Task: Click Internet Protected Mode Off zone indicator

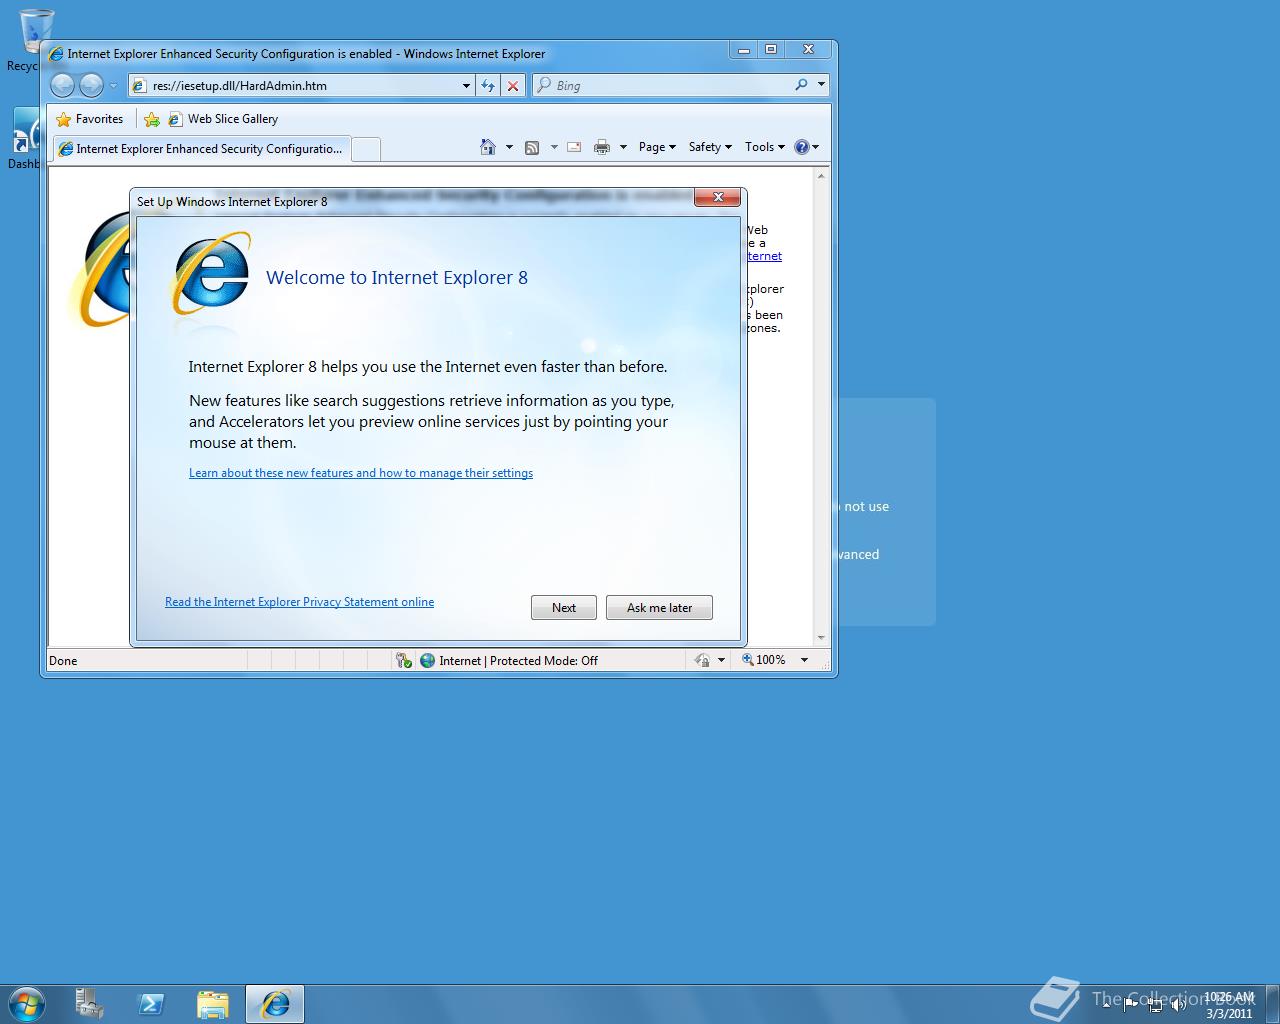Action: coord(510,660)
